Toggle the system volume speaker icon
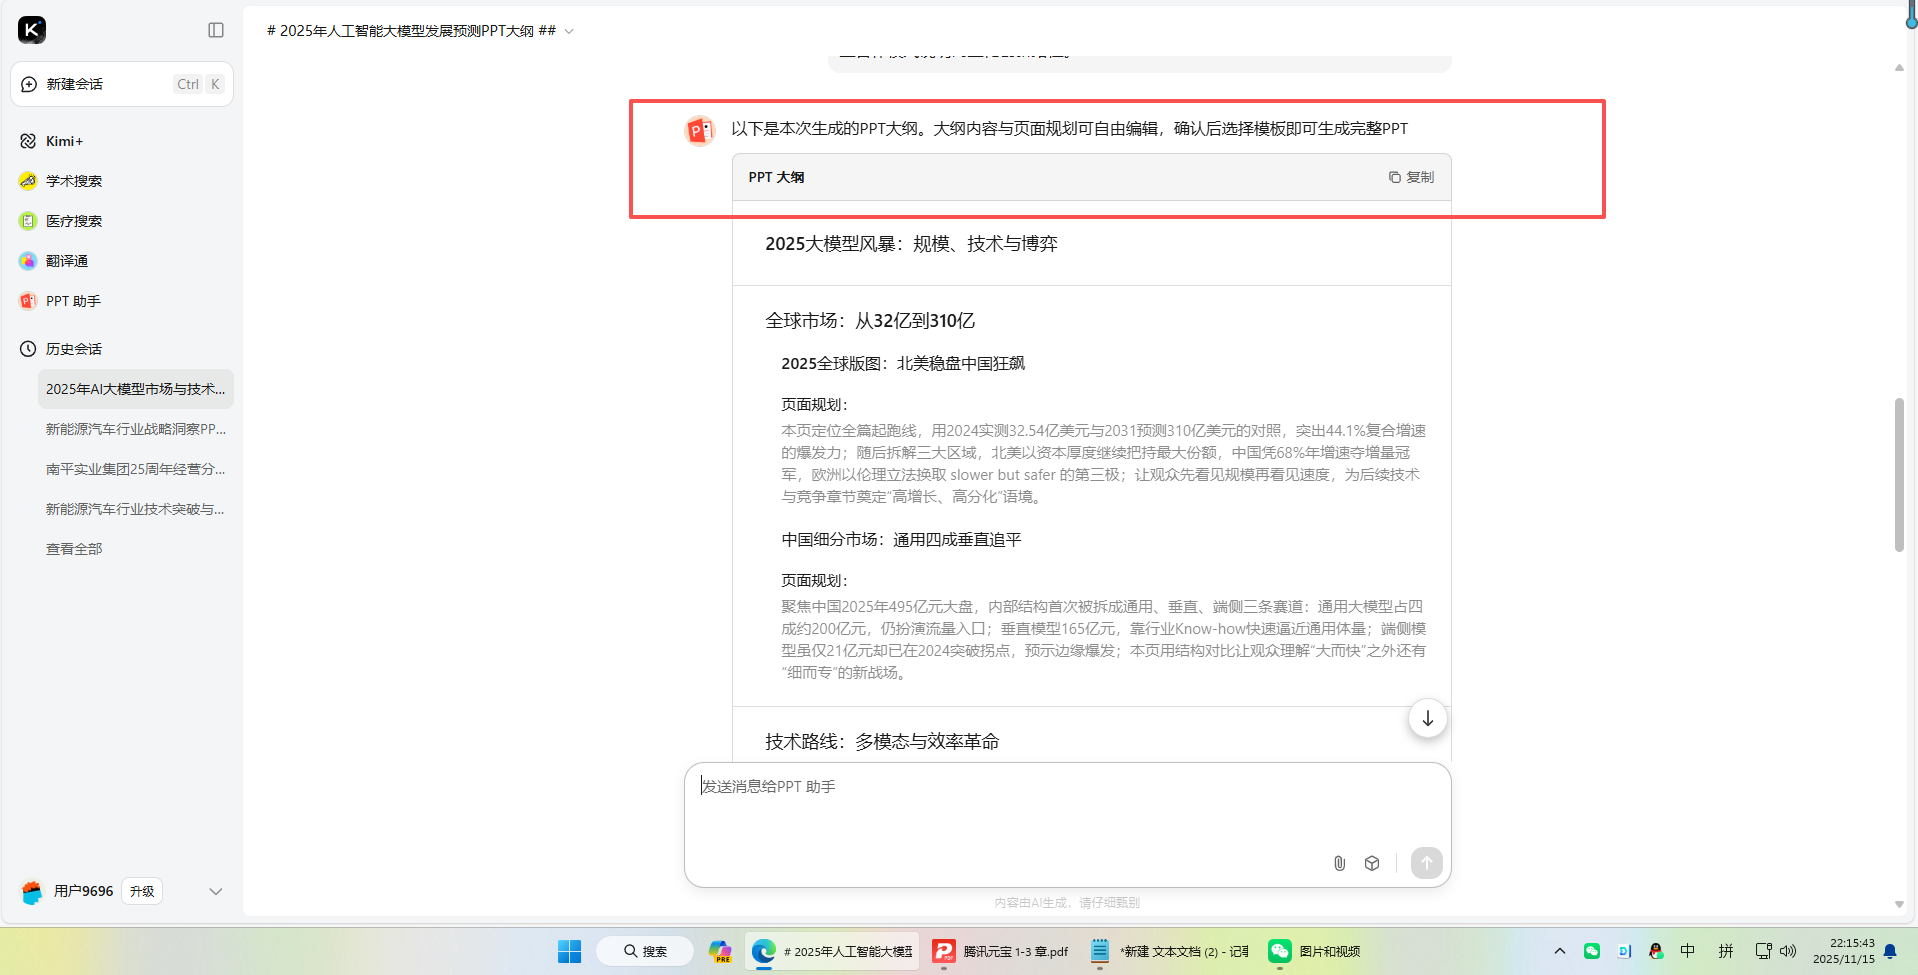1918x975 pixels. (x=1789, y=951)
